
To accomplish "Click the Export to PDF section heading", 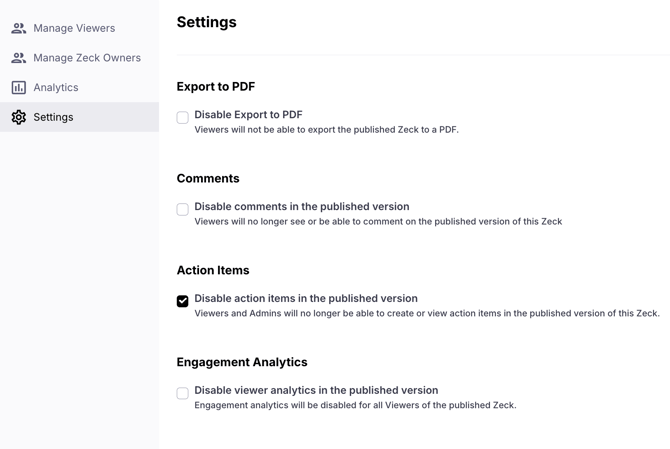I will click(x=216, y=87).
